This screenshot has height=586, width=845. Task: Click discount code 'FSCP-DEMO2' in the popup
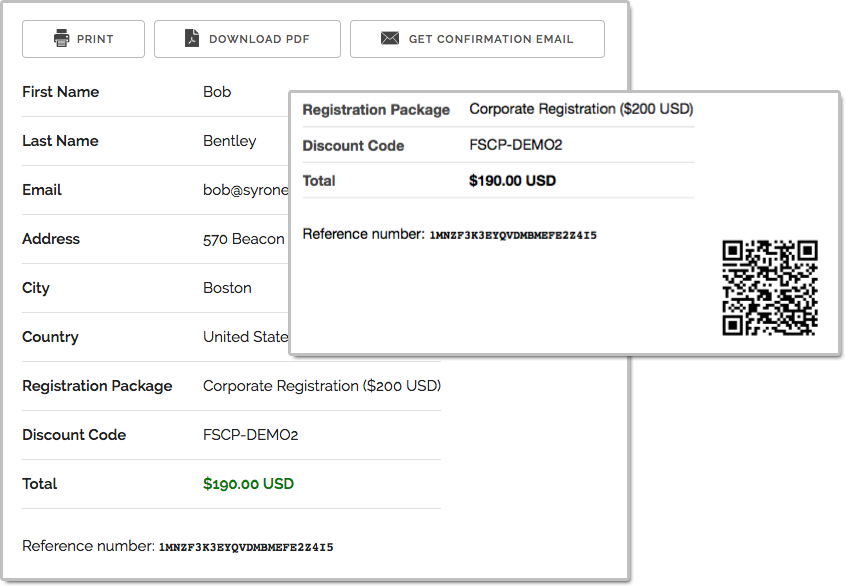[516, 145]
